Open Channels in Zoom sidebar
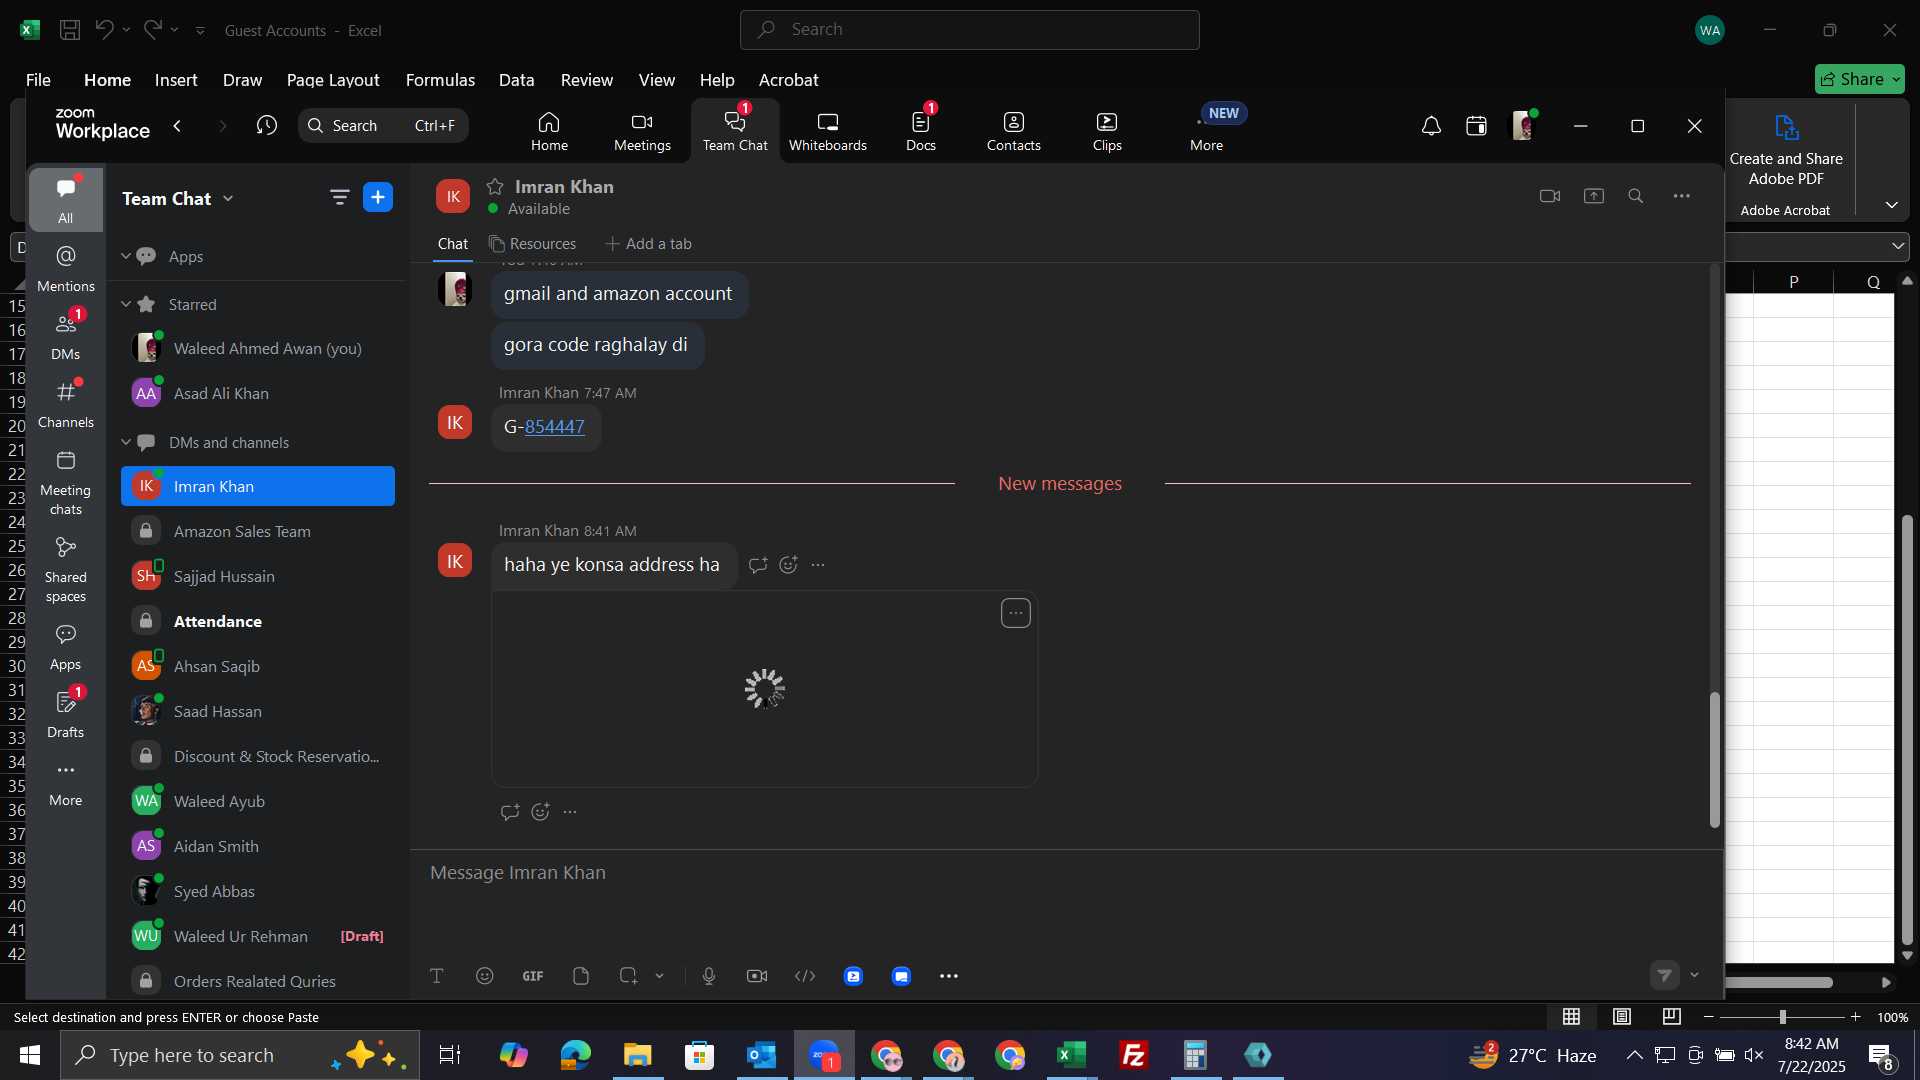This screenshot has width=1920, height=1080. pos(66,405)
